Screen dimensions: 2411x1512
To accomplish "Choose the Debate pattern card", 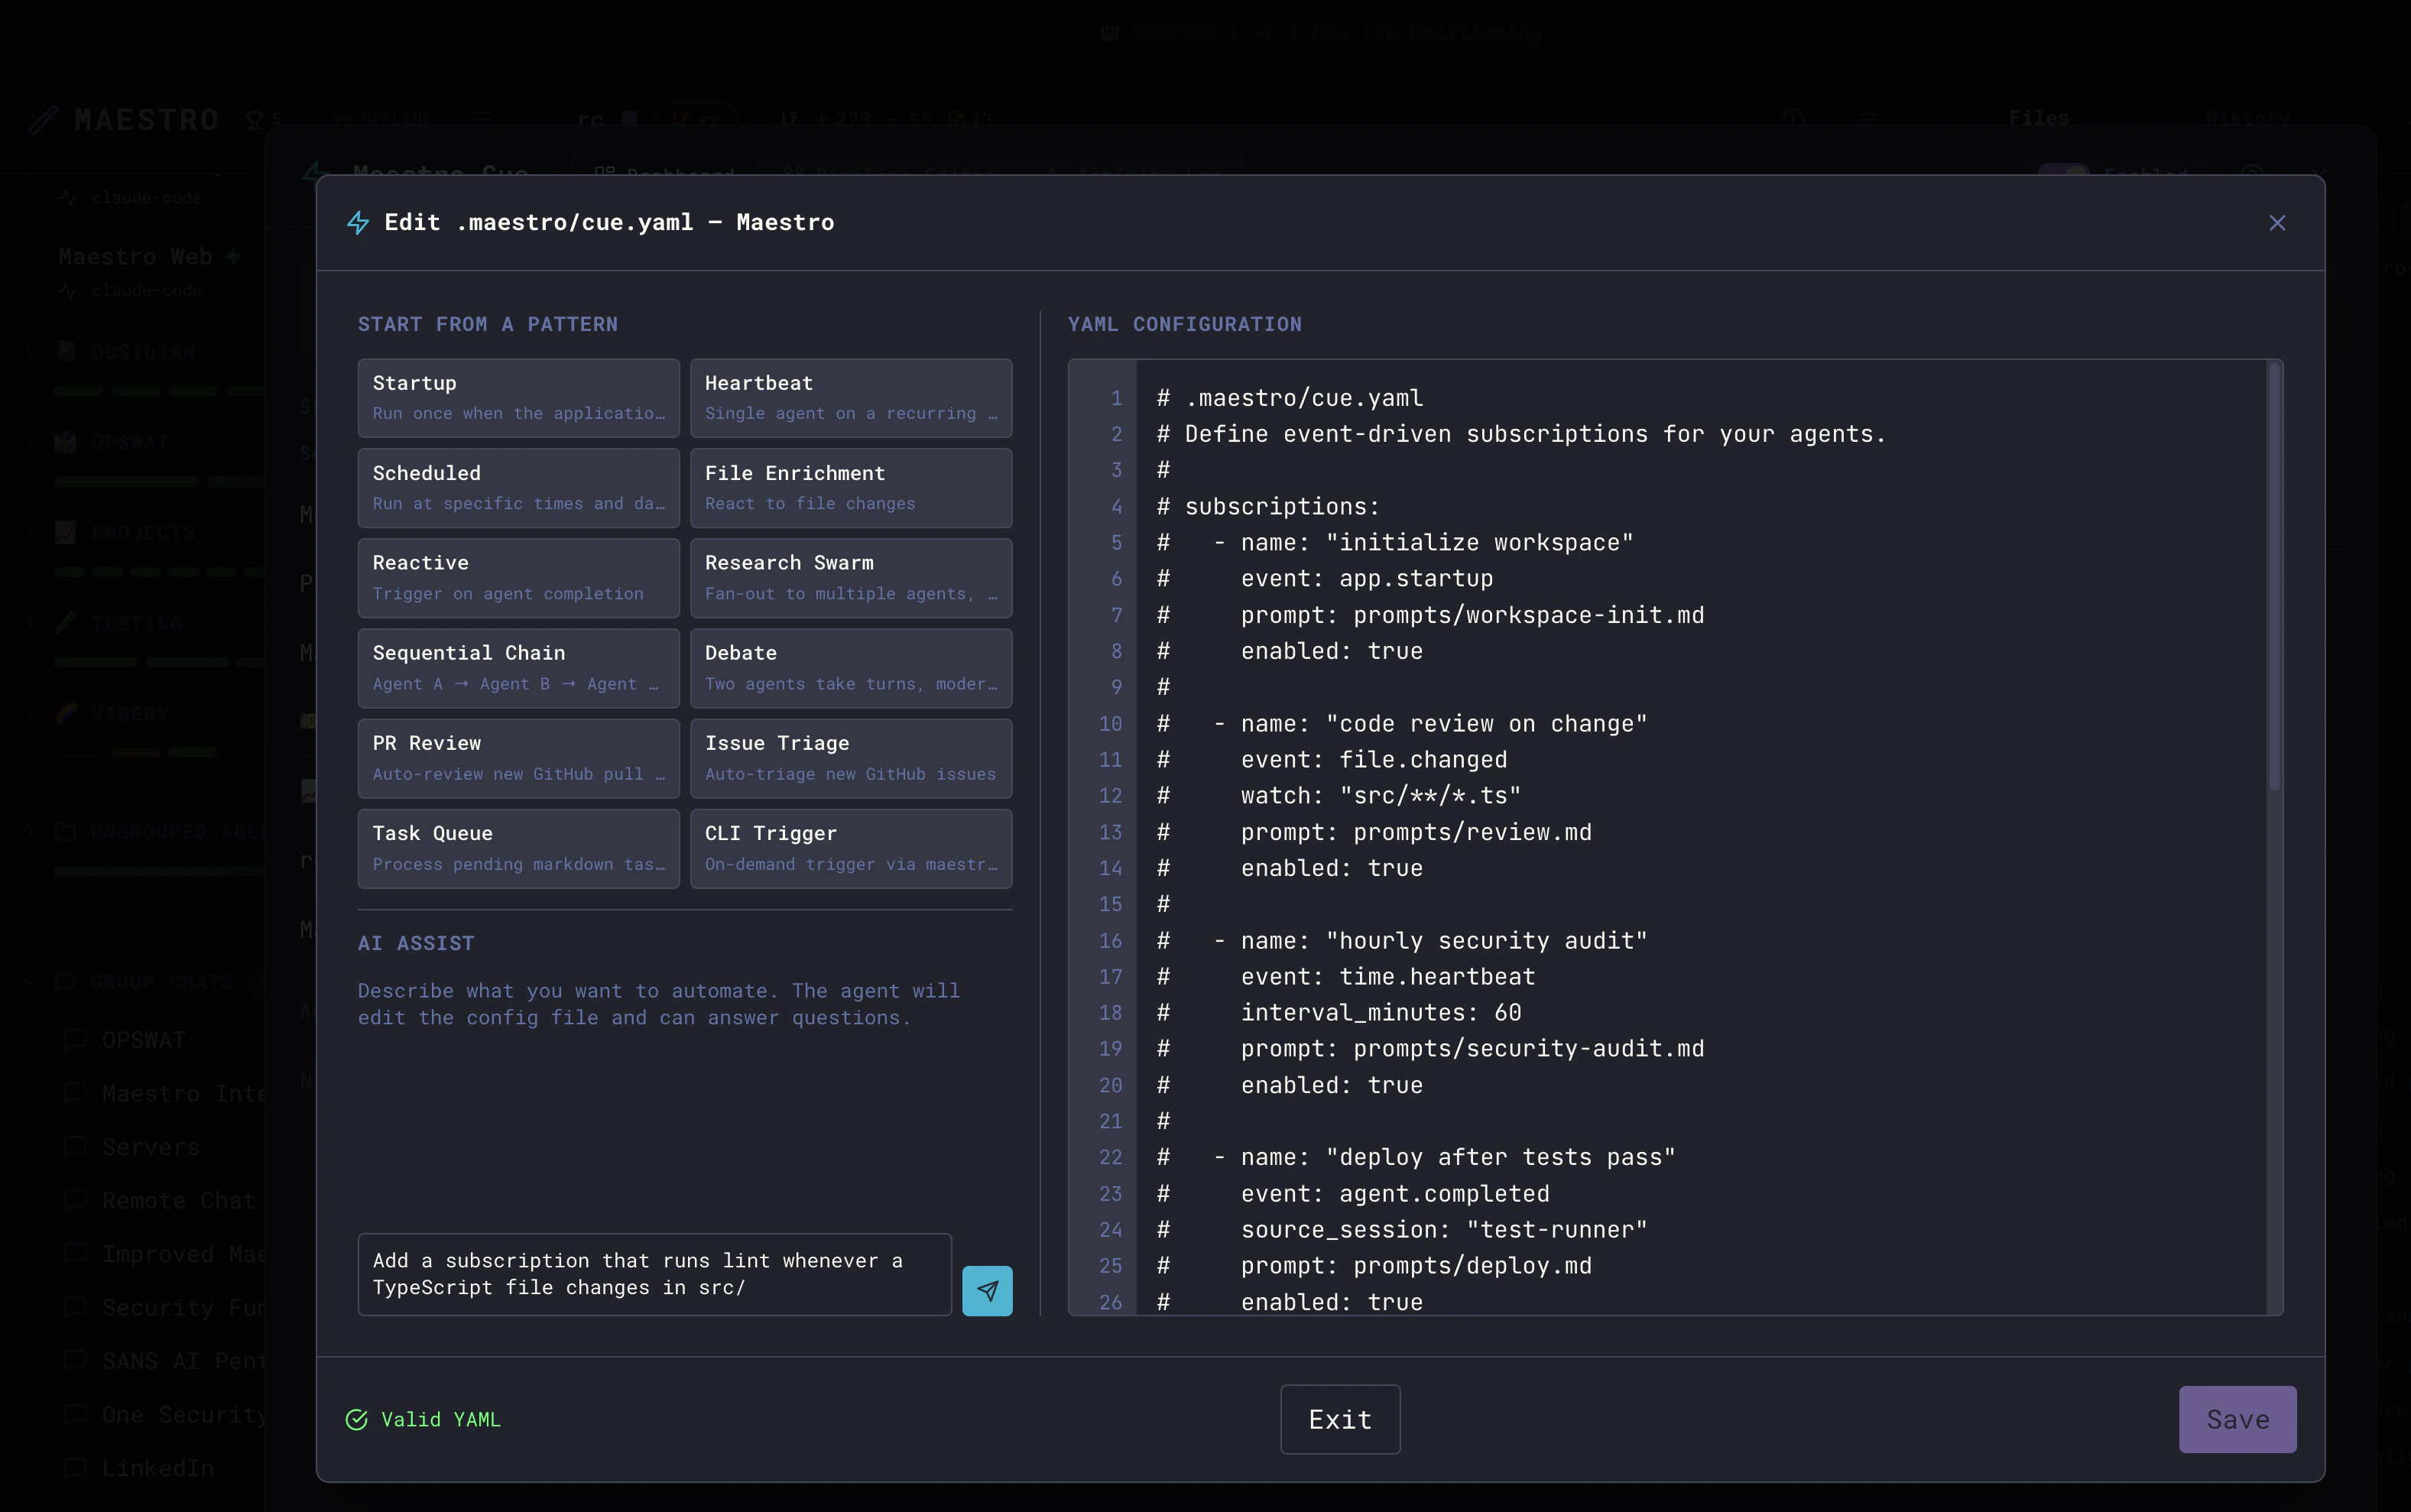I will [851, 668].
